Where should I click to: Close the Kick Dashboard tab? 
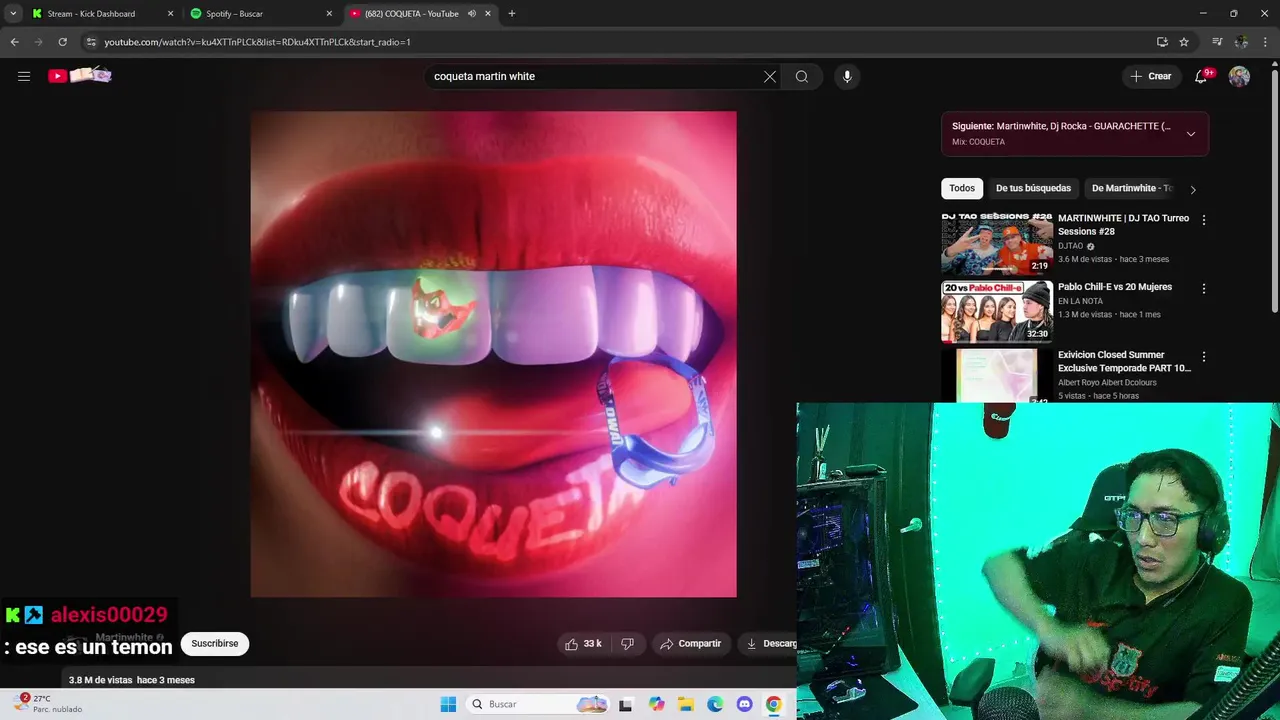coord(170,14)
